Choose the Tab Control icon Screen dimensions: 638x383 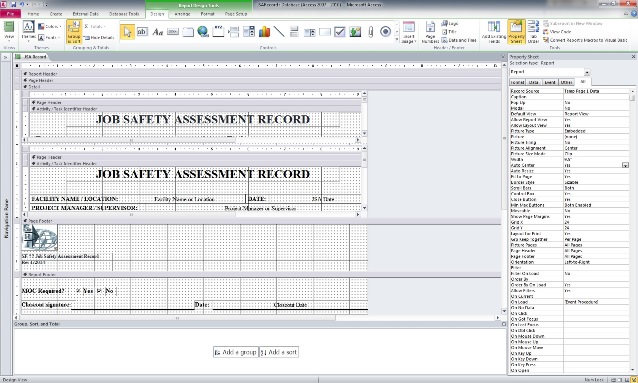(188, 31)
